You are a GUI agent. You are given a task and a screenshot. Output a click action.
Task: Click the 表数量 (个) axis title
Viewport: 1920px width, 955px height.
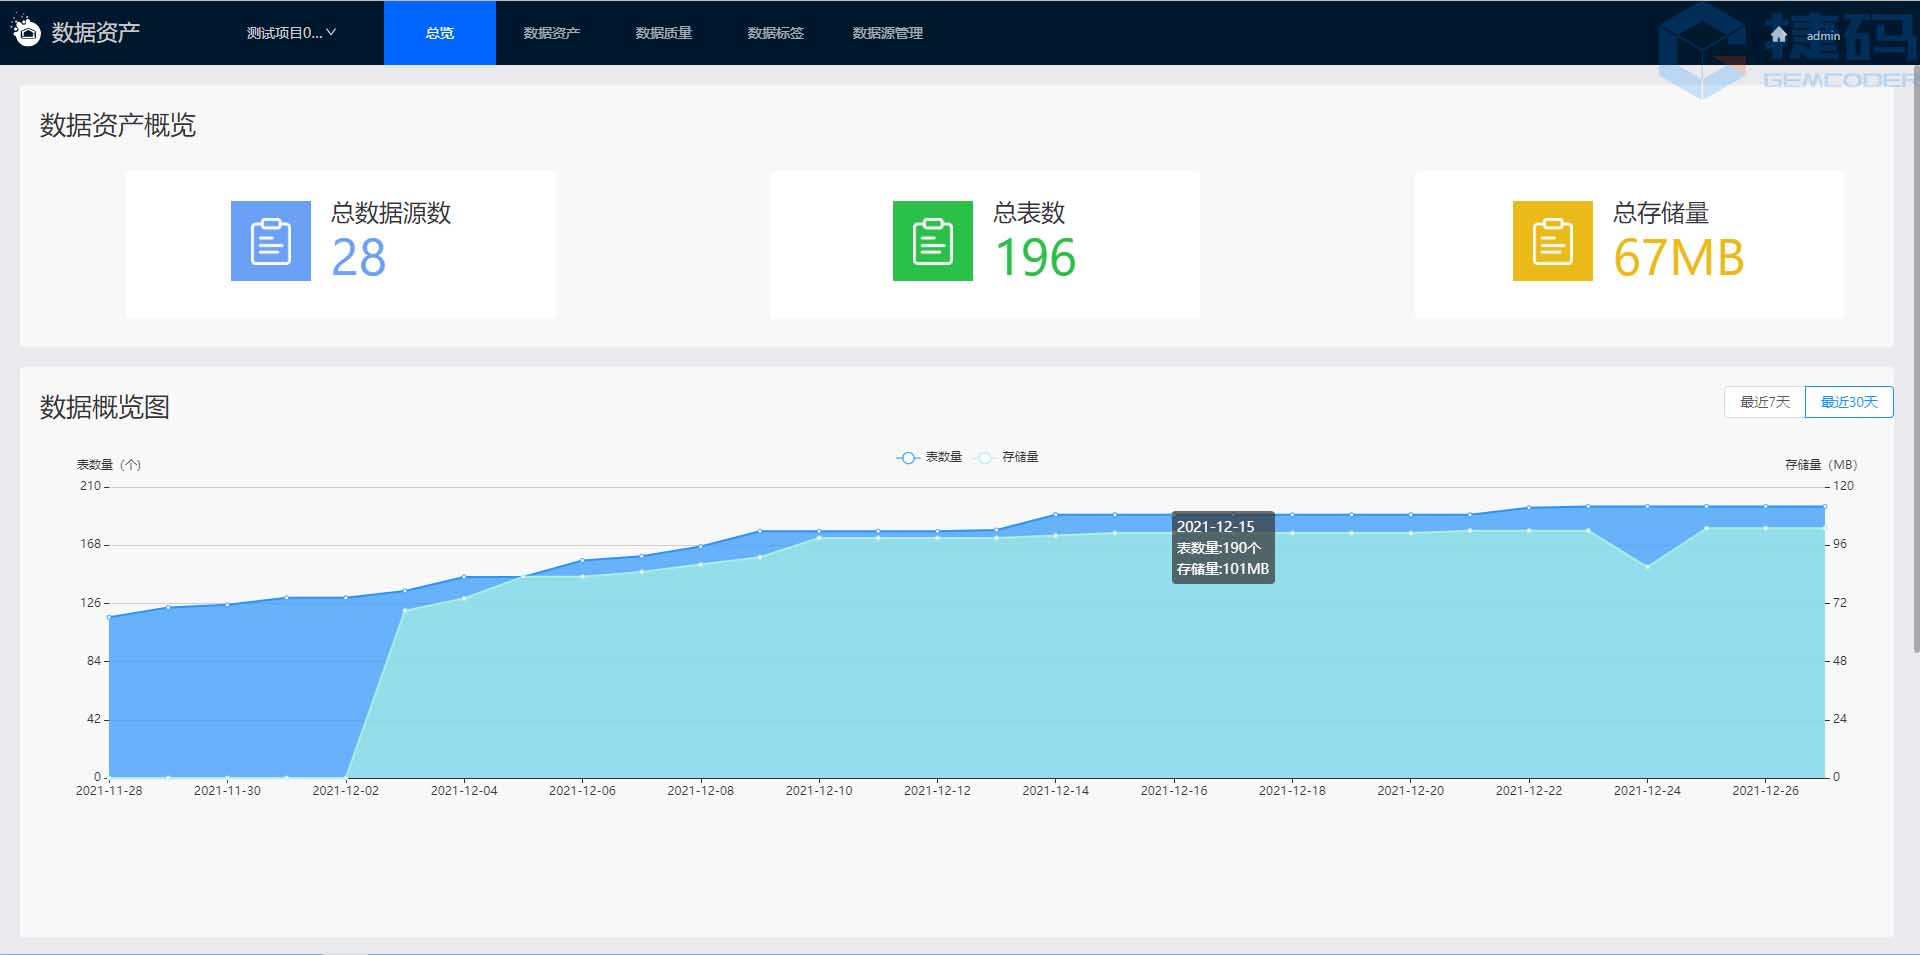pyautogui.click(x=109, y=465)
